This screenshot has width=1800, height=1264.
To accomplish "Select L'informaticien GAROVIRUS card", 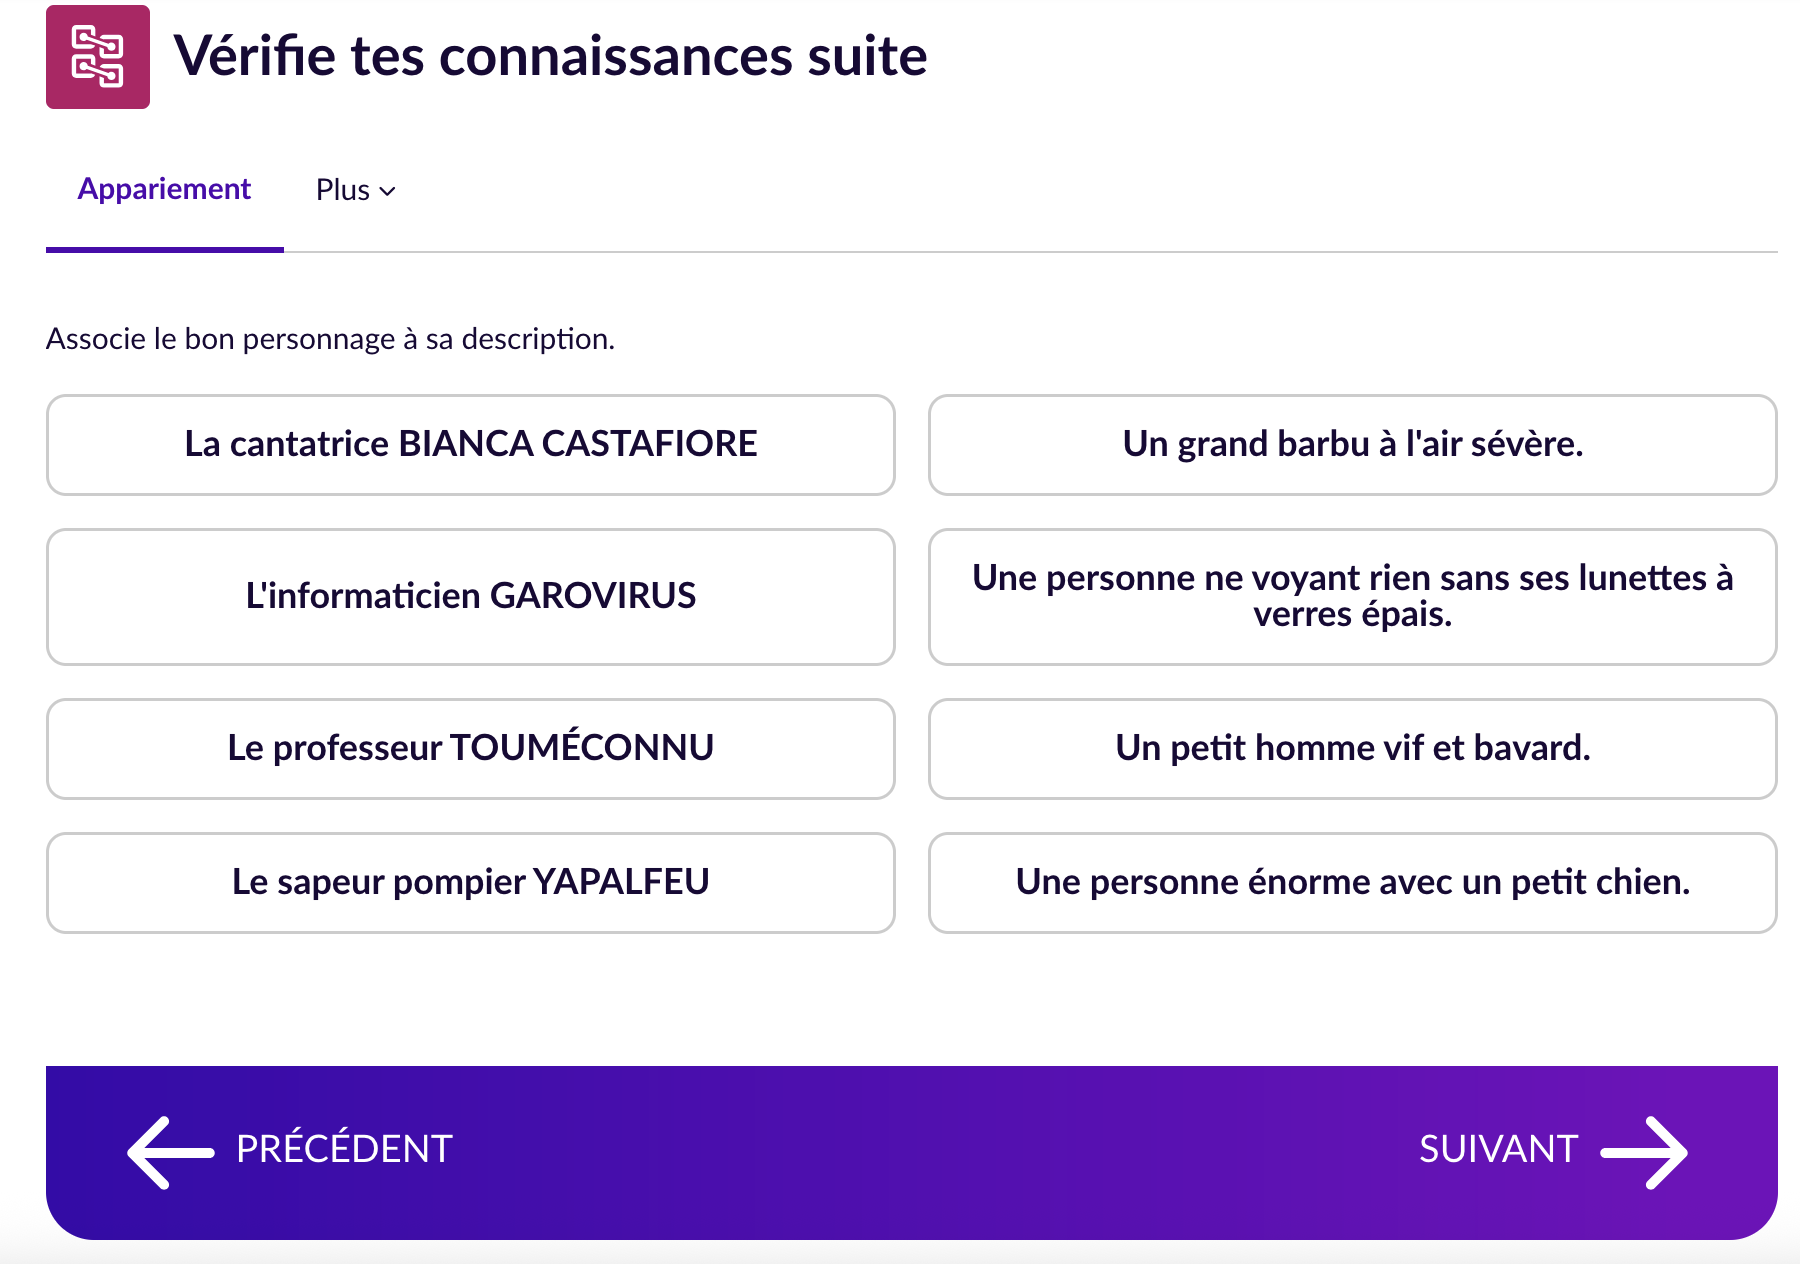I will pos(470,596).
